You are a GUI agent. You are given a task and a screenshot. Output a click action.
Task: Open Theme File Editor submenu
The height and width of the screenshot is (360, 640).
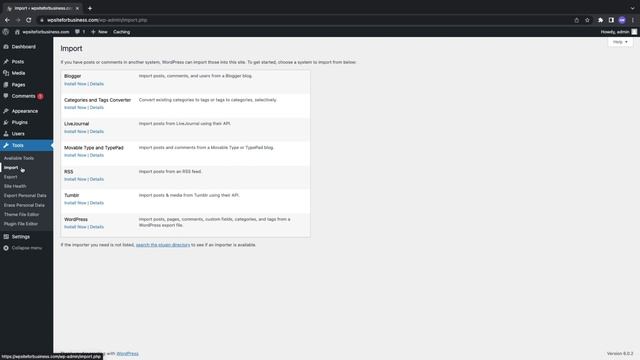pos(22,214)
